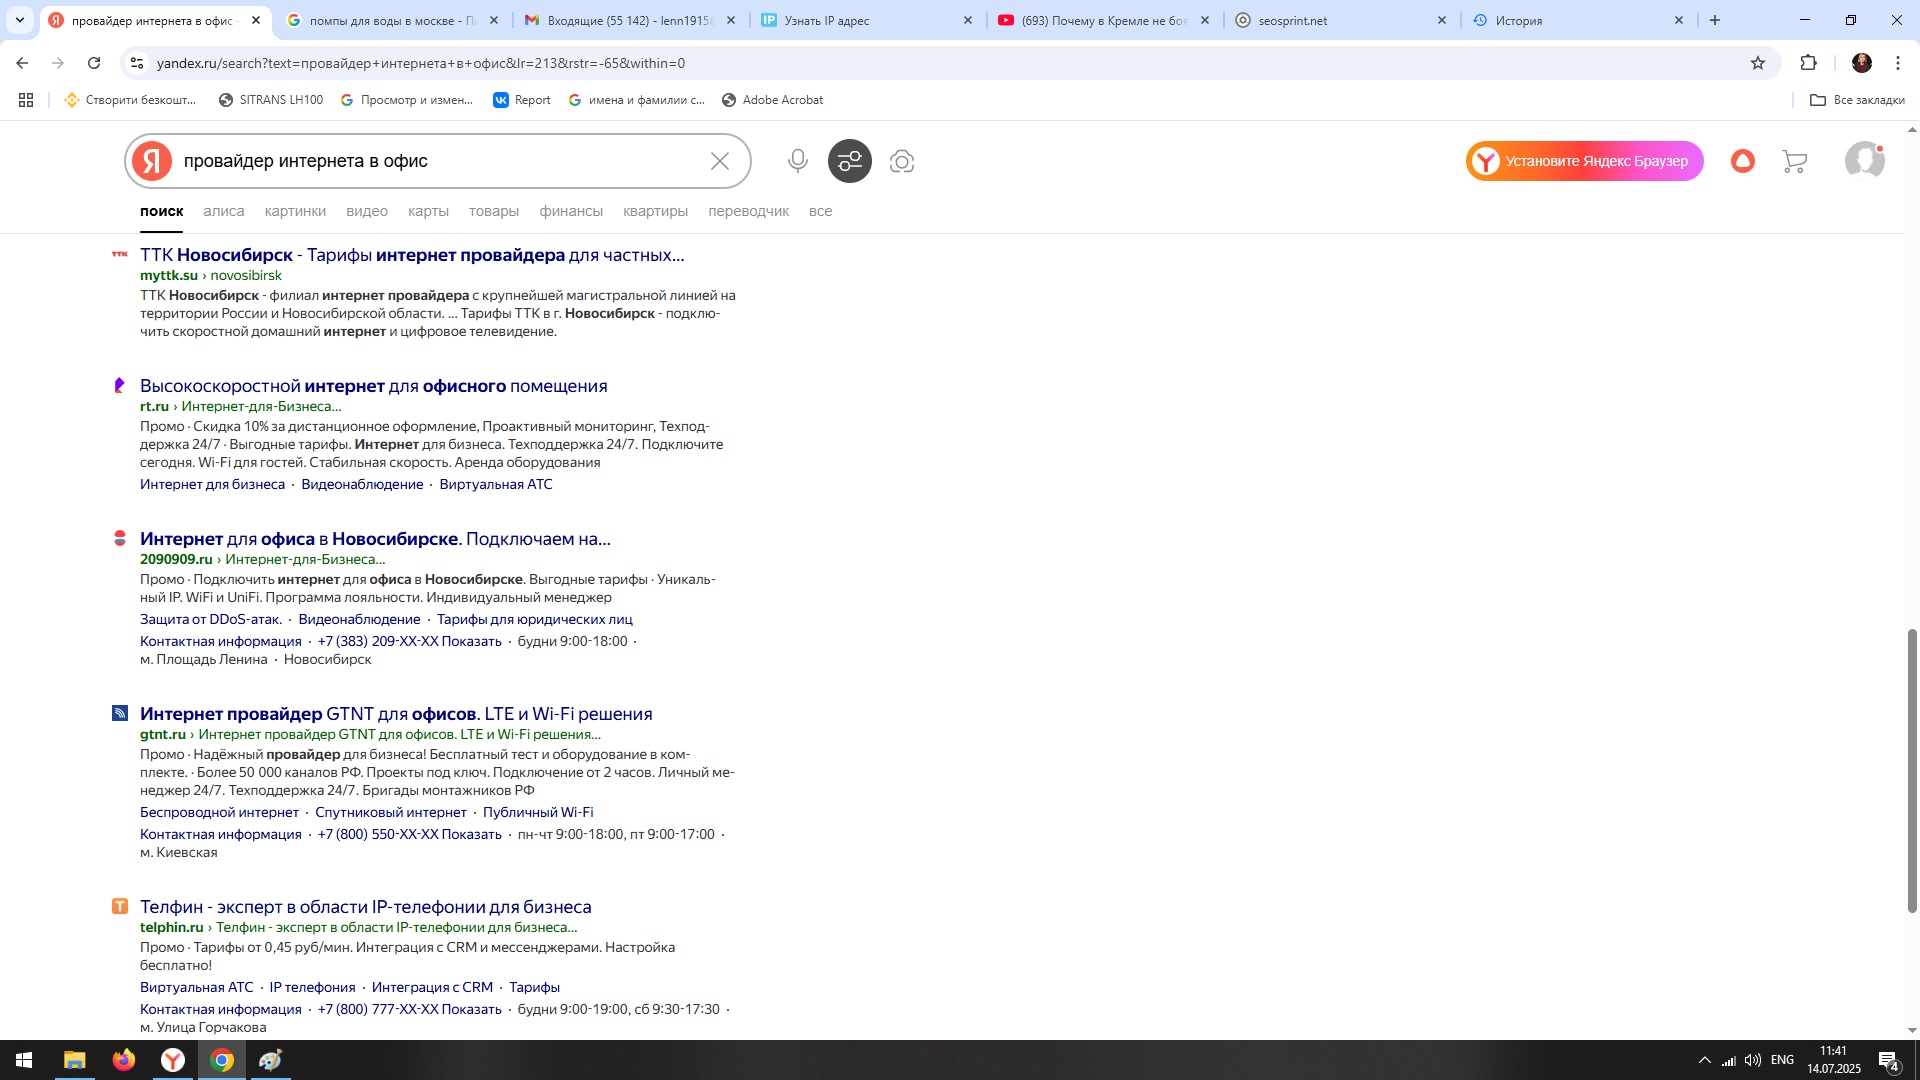This screenshot has height=1080, width=1920.
Task: Show phone number +7 (800) 550
Action: point(409,834)
